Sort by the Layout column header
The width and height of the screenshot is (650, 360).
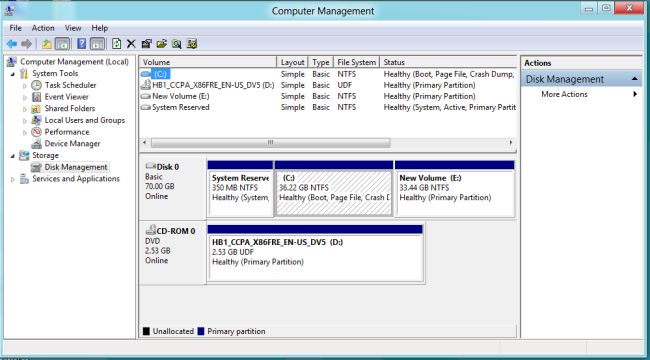pos(292,62)
